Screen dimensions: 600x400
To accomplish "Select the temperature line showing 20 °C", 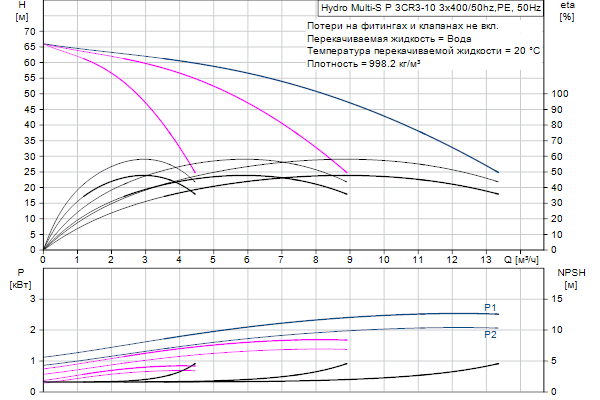I will coord(423,50).
